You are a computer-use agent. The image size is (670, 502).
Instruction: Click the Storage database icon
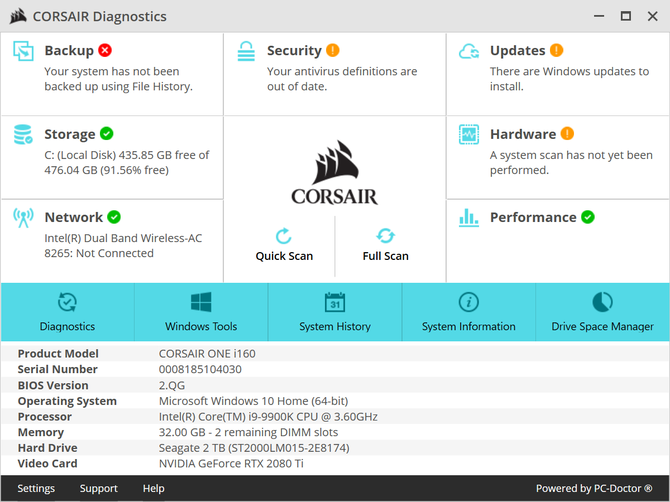point(23,134)
